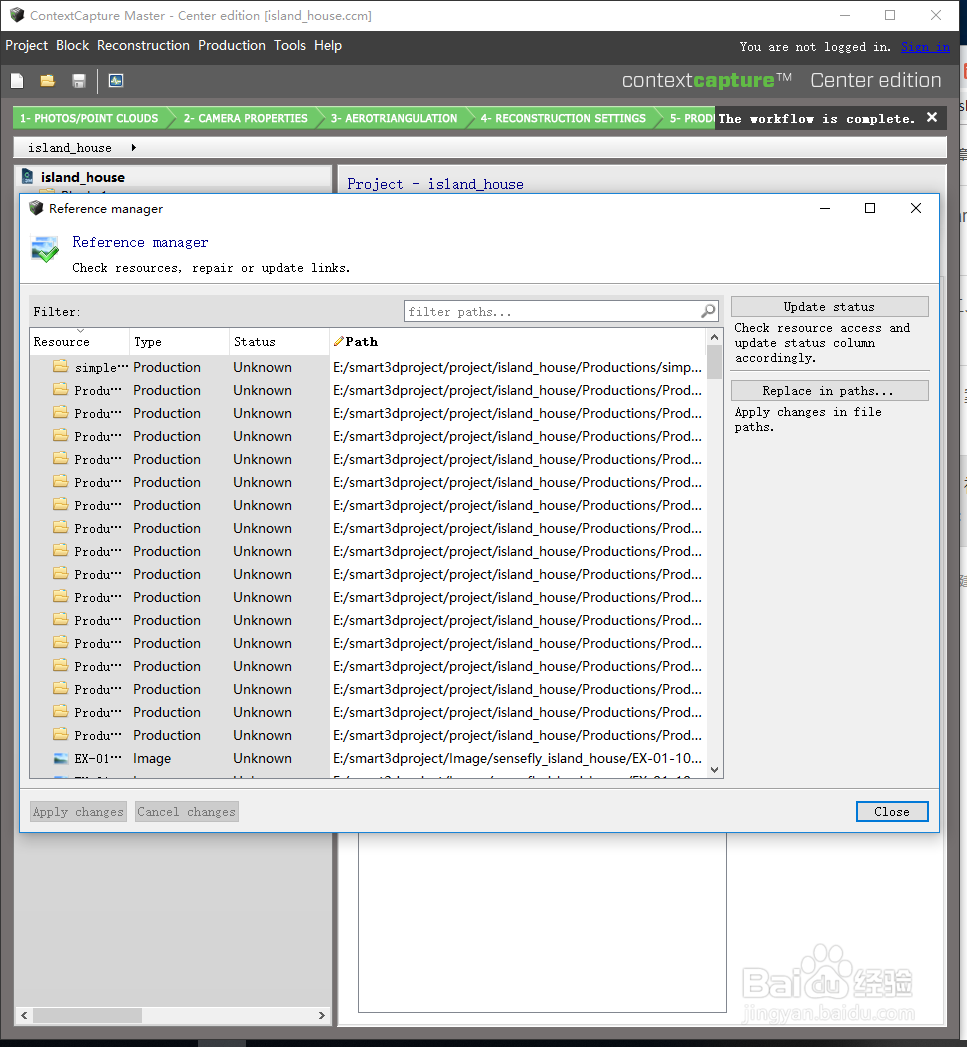Maximize the Reference manager dialog
Screen dimensions: 967x1047
pyautogui.click(x=869, y=208)
